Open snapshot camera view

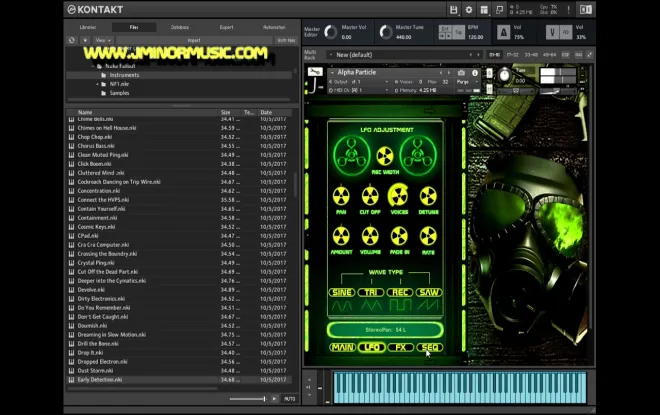tap(461, 73)
